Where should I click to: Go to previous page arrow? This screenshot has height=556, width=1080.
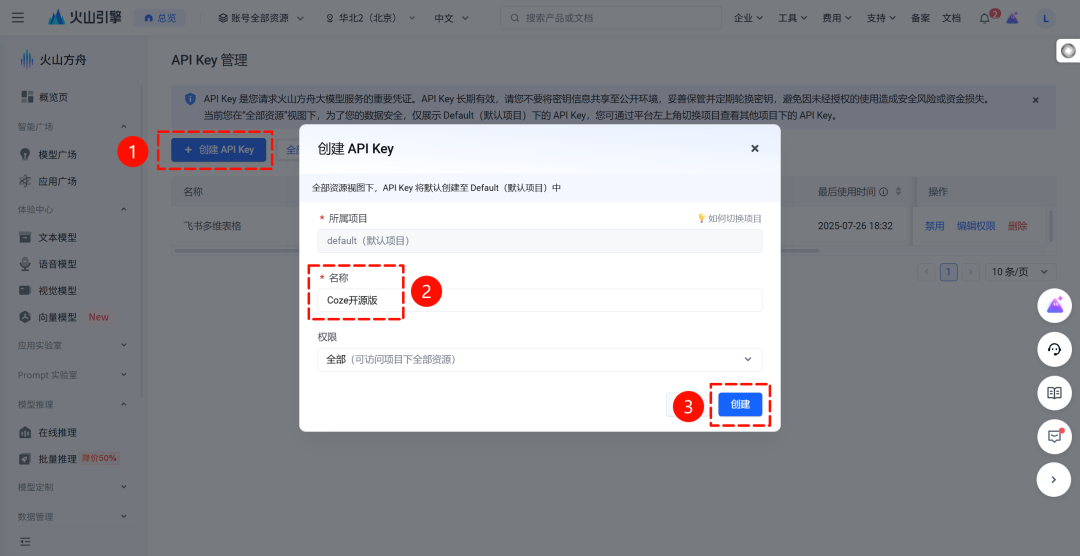coord(926,271)
